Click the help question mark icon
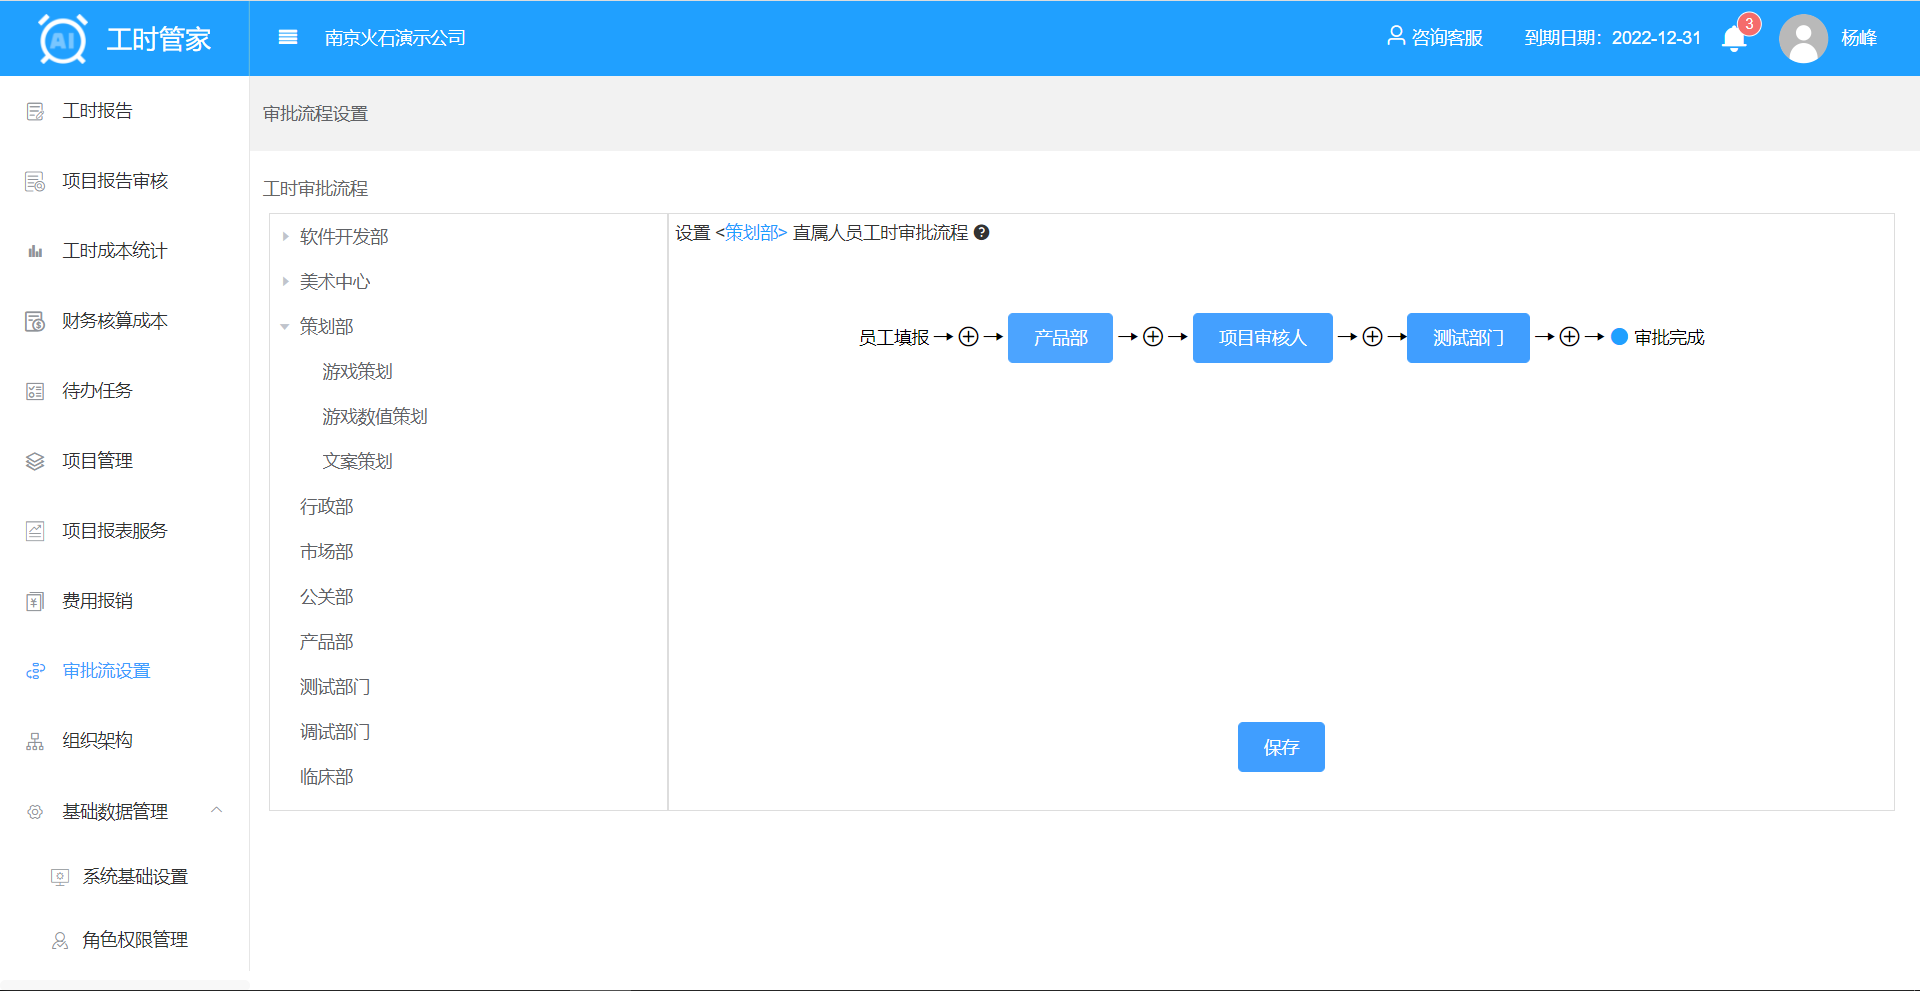The image size is (1920, 991). pos(982,233)
